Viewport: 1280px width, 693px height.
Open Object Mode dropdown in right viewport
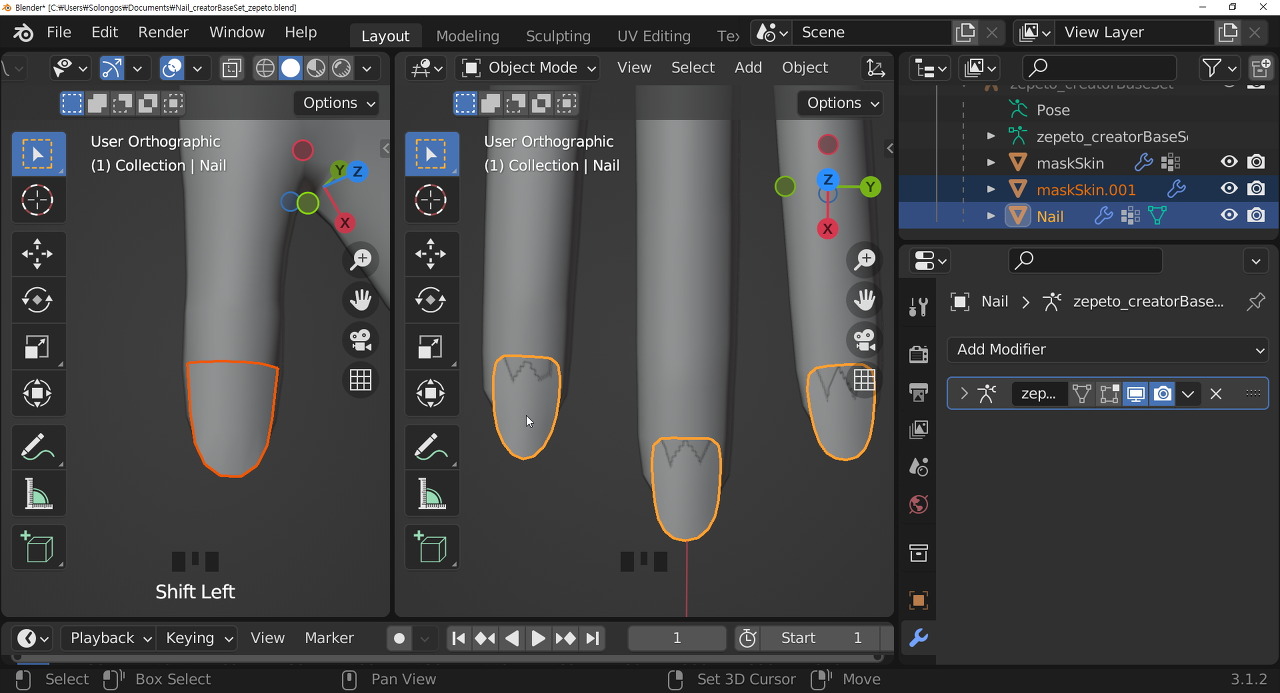530,68
